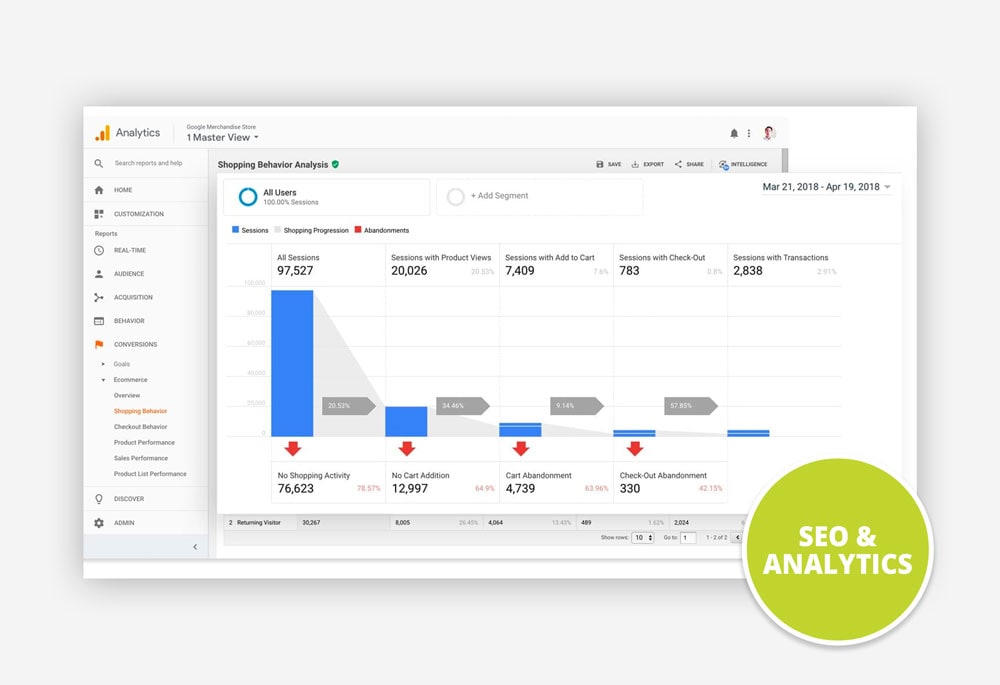Click the user profile avatar
The image size is (1000, 685).
pos(769,133)
